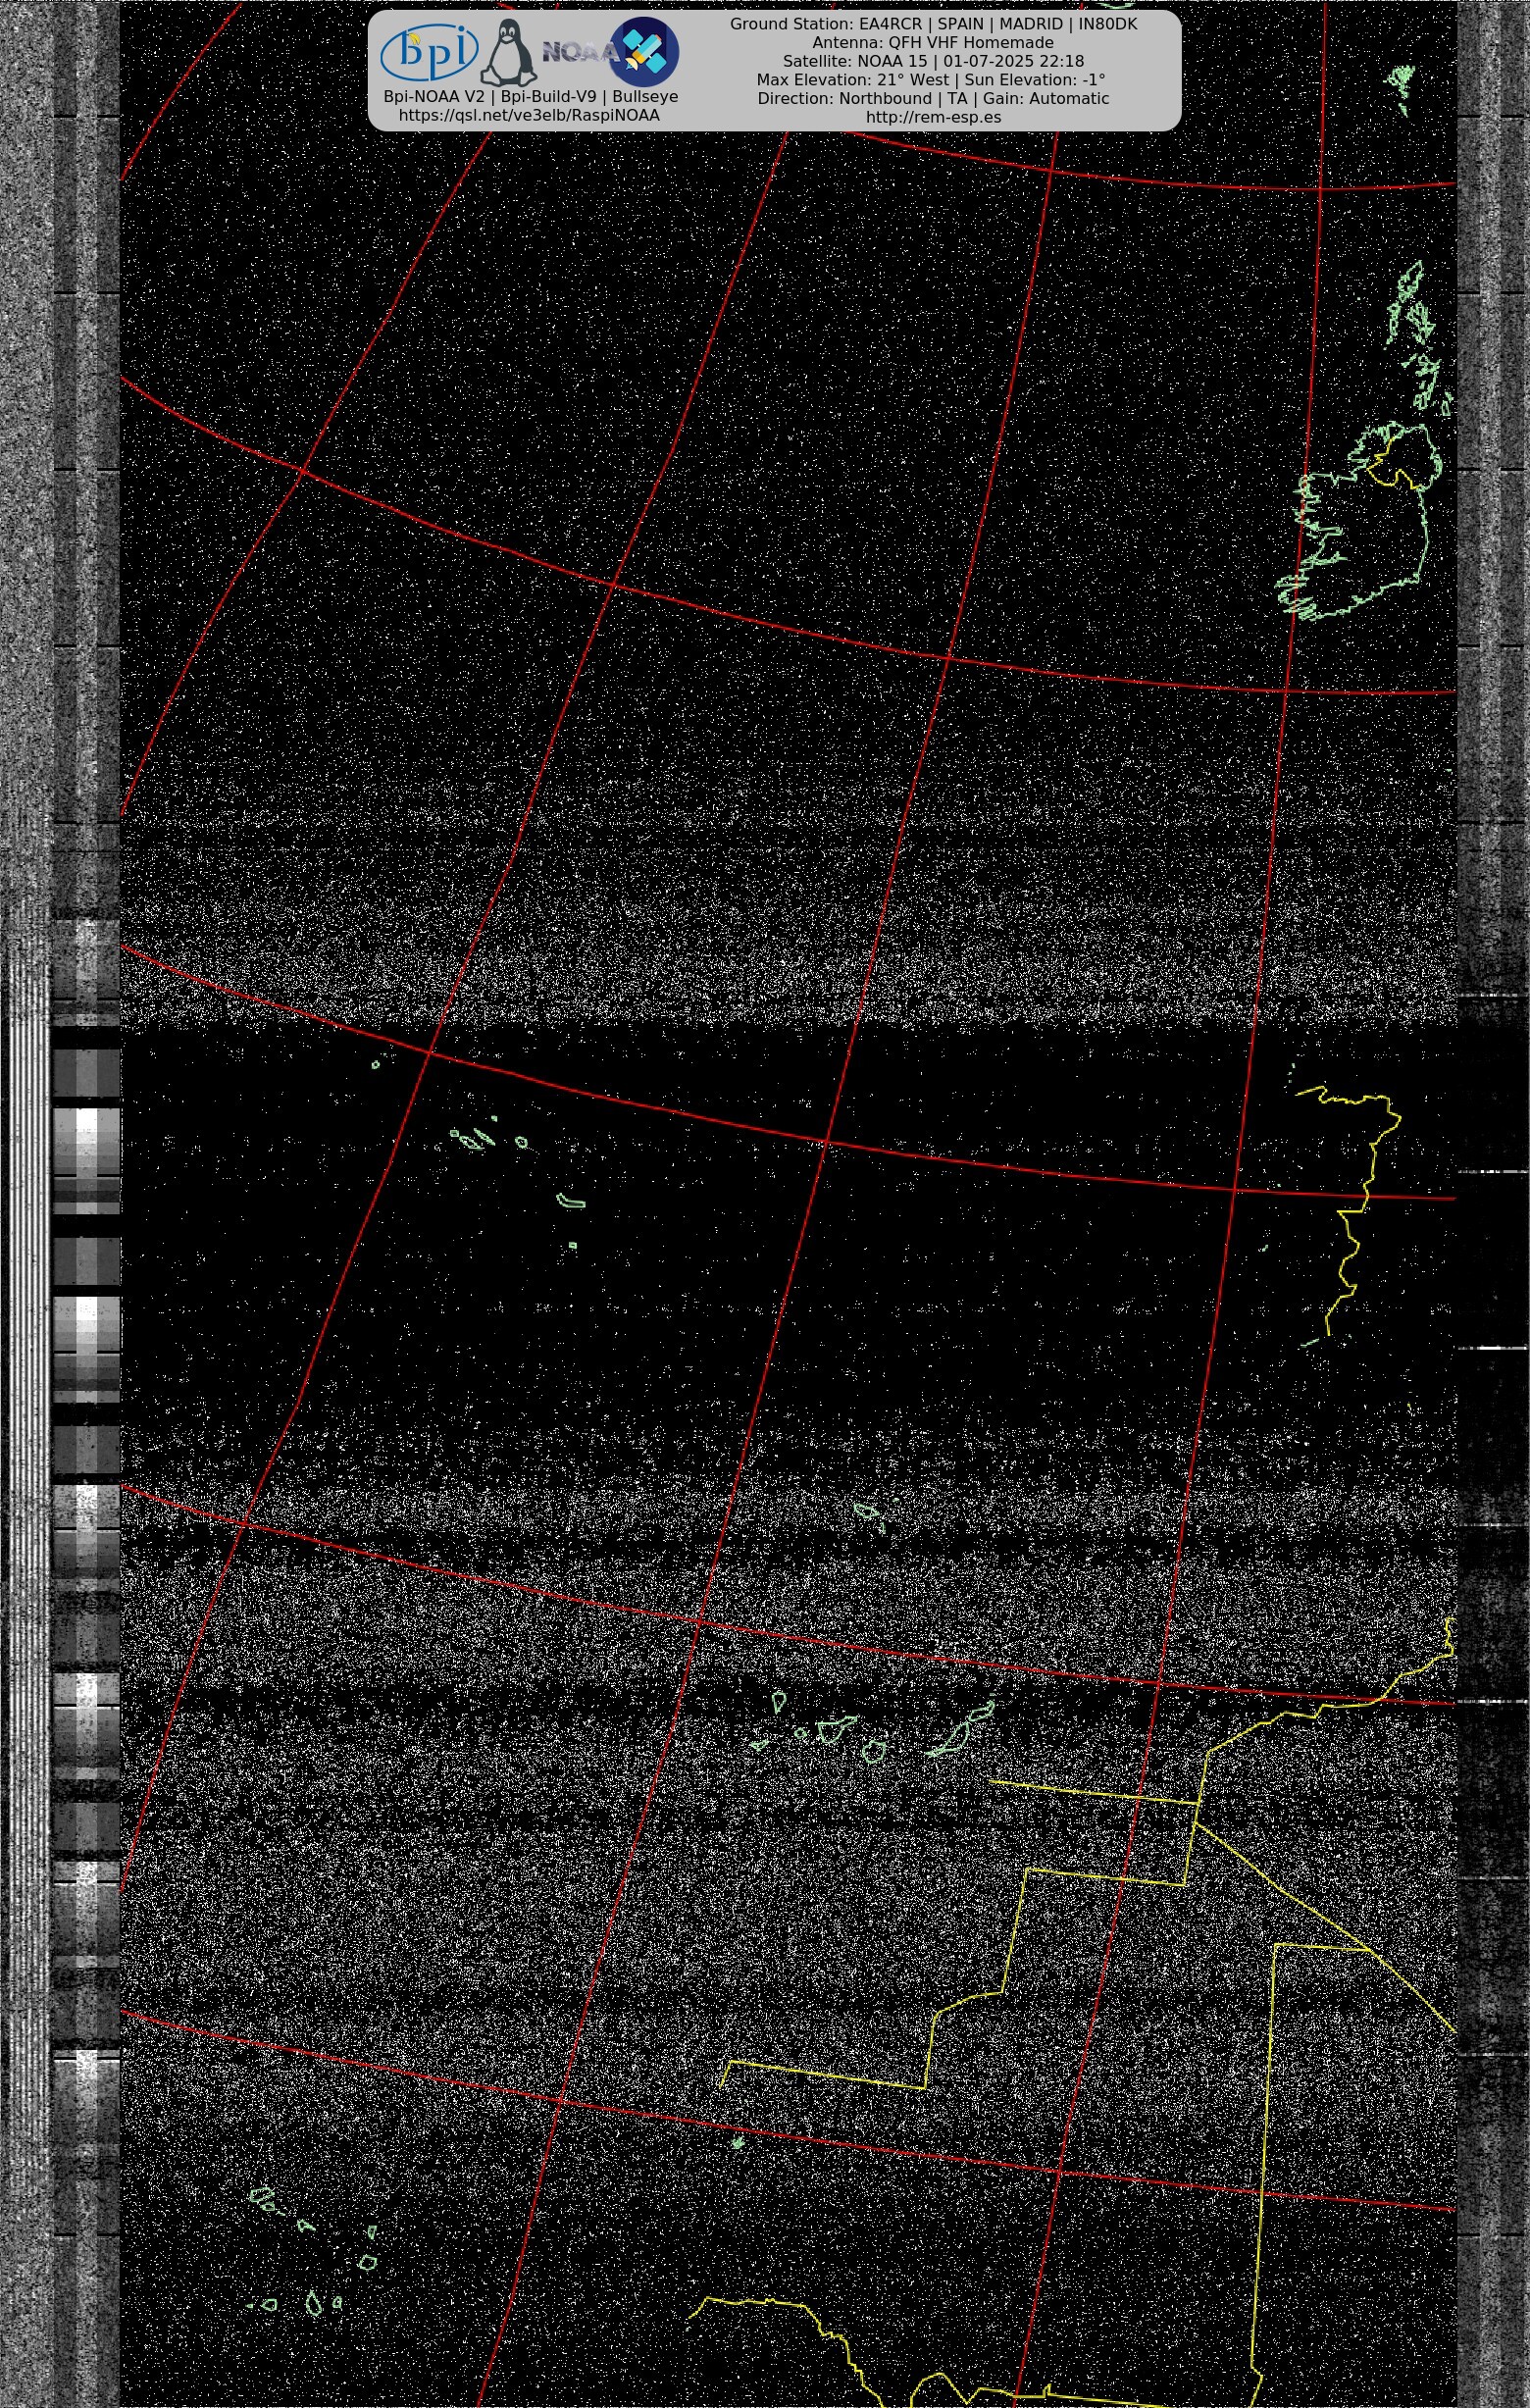Click the 'Antenna: QFH VHF Homemade' line

tap(933, 43)
